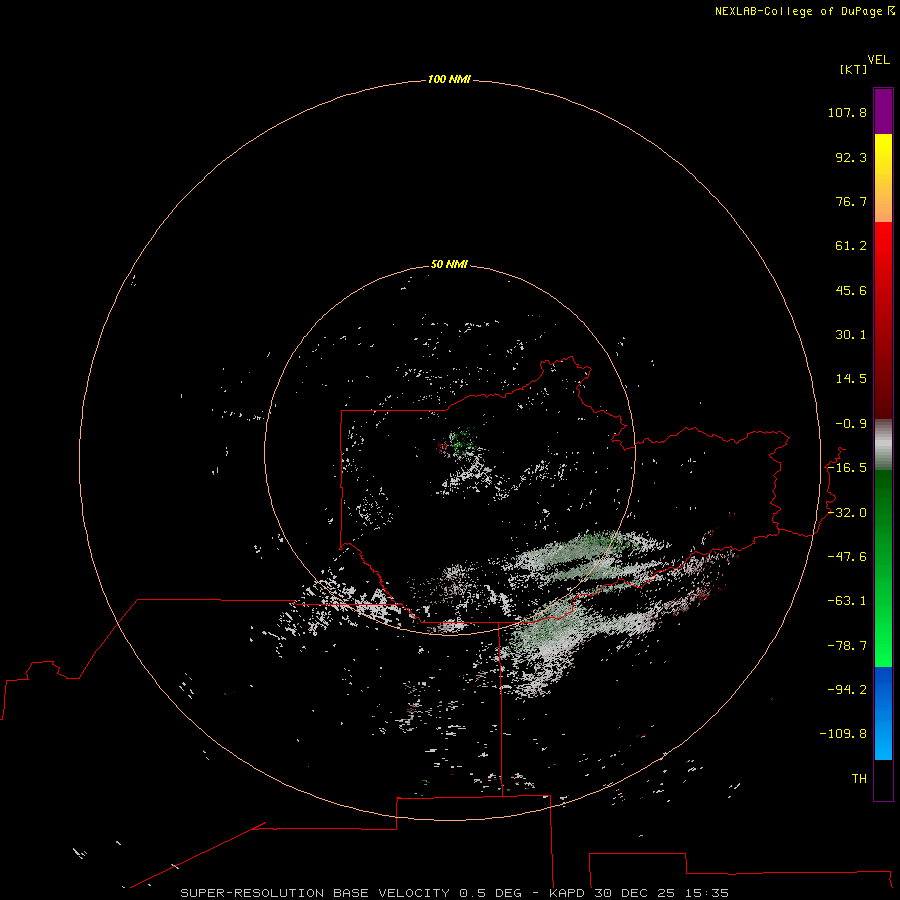
Task: Click the -78.7 velocity scale value
Action: click(x=847, y=646)
